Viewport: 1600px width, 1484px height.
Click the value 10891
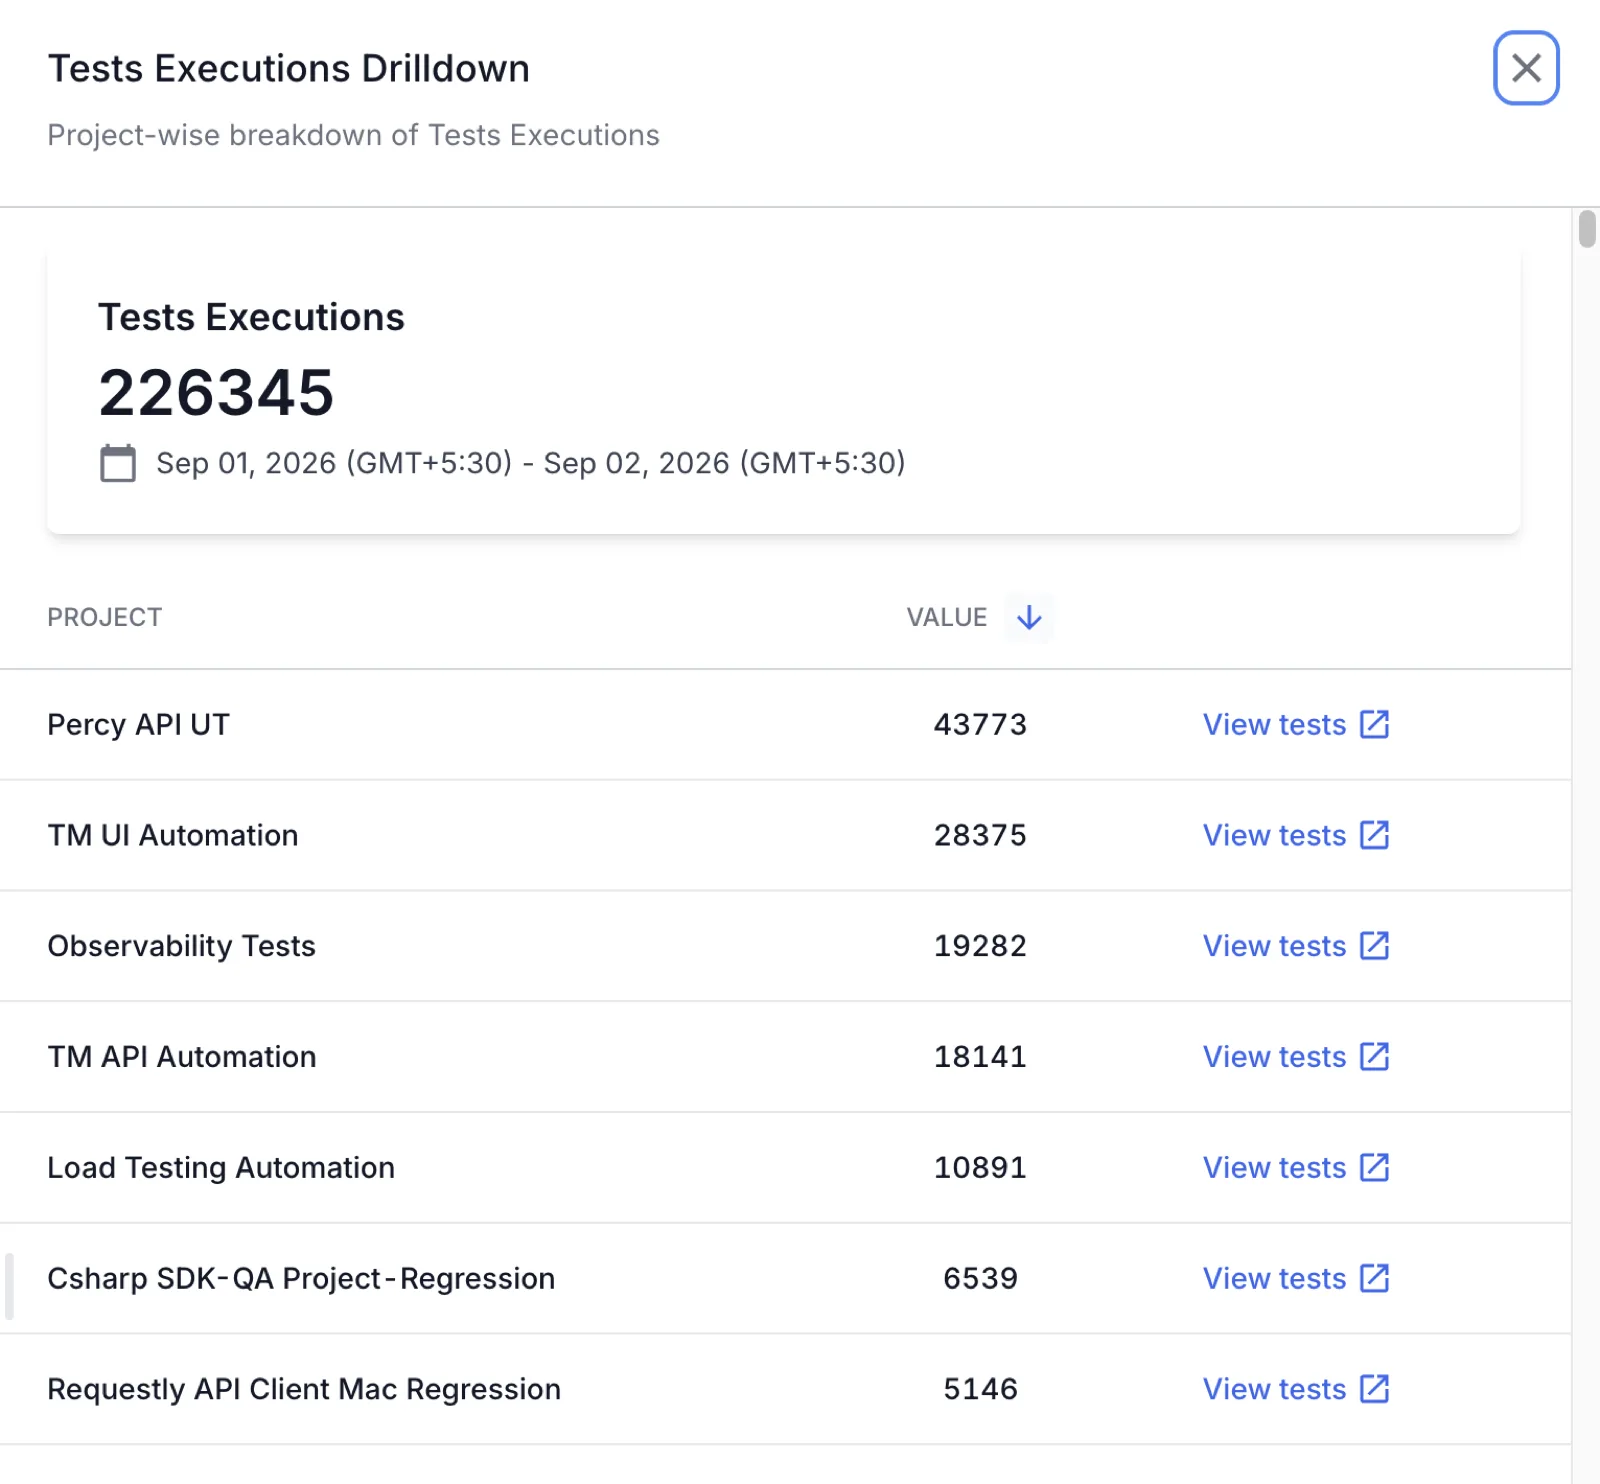(x=980, y=1168)
